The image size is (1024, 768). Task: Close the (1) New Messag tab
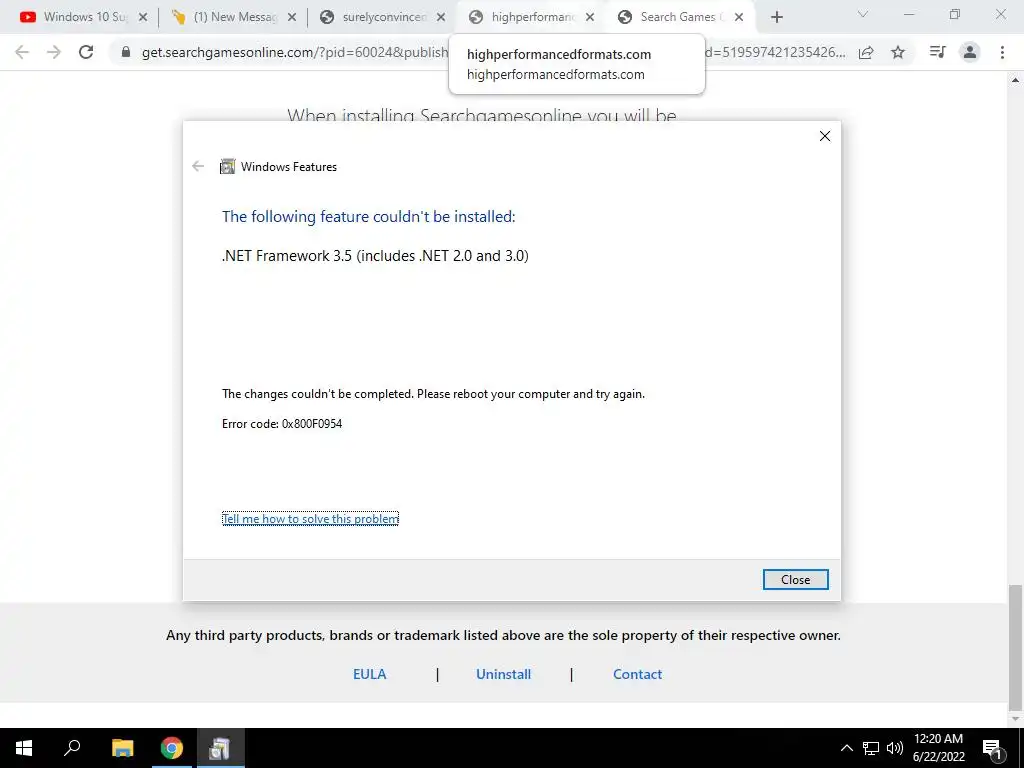click(x=292, y=17)
